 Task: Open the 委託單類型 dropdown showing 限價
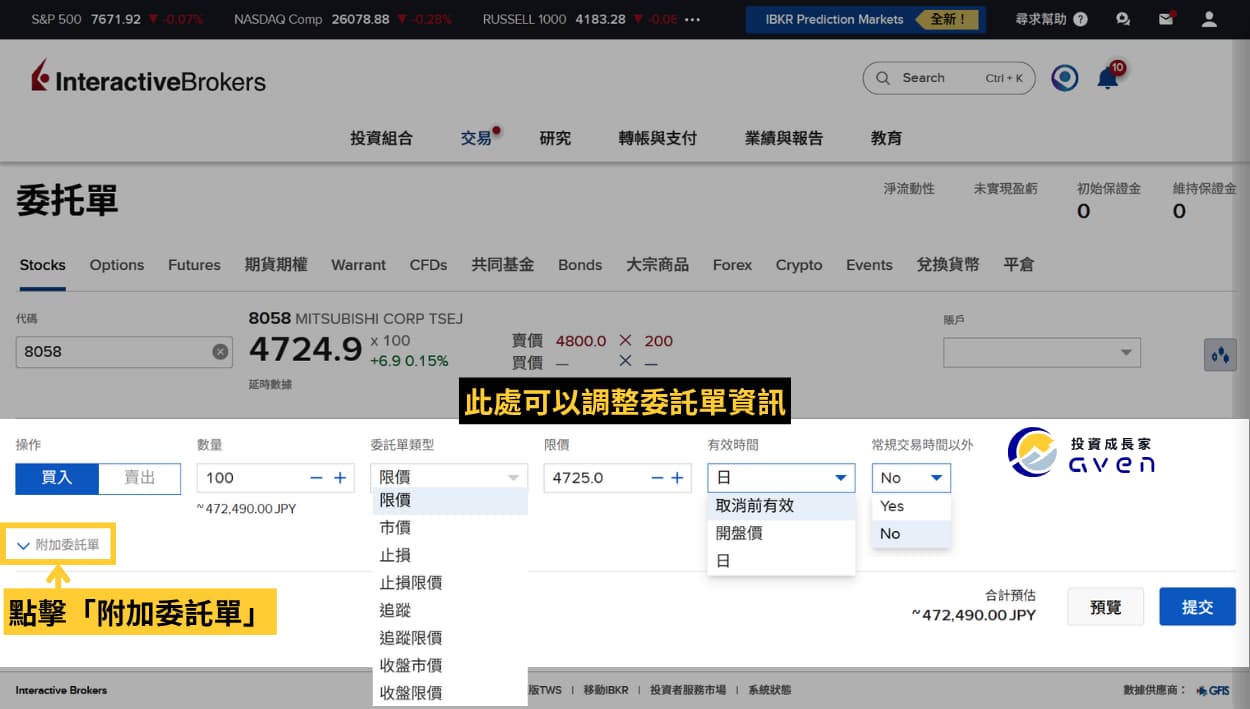pyautogui.click(x=449, y=478)
